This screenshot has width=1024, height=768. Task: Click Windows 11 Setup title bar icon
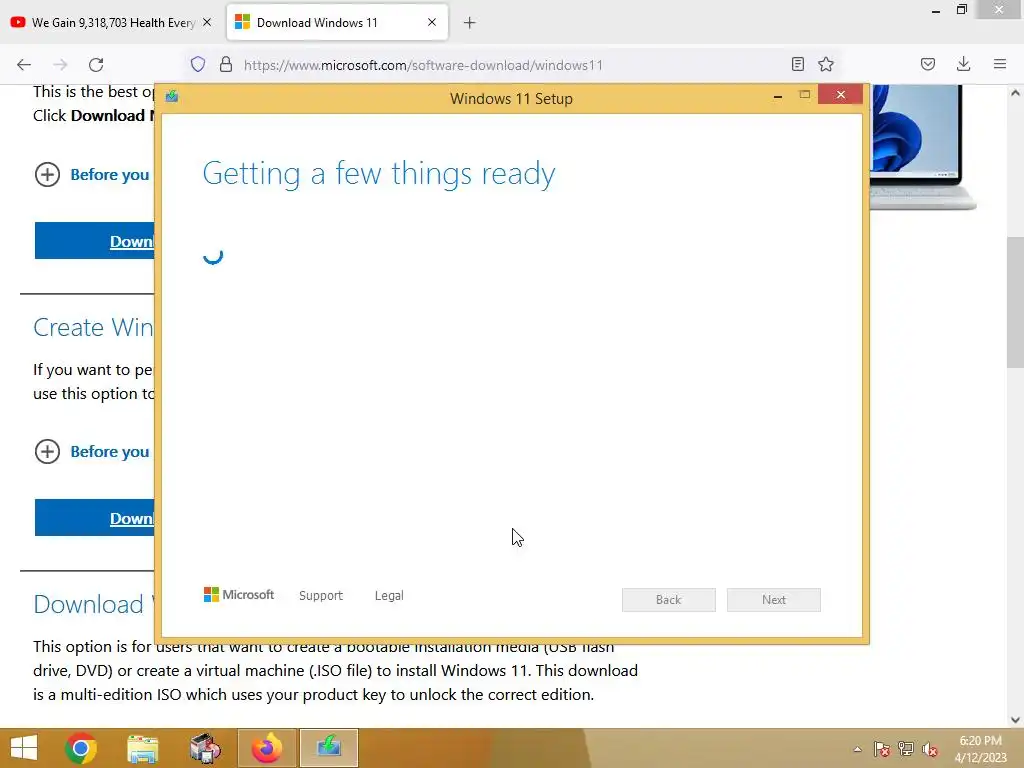[x=172, y=97]
